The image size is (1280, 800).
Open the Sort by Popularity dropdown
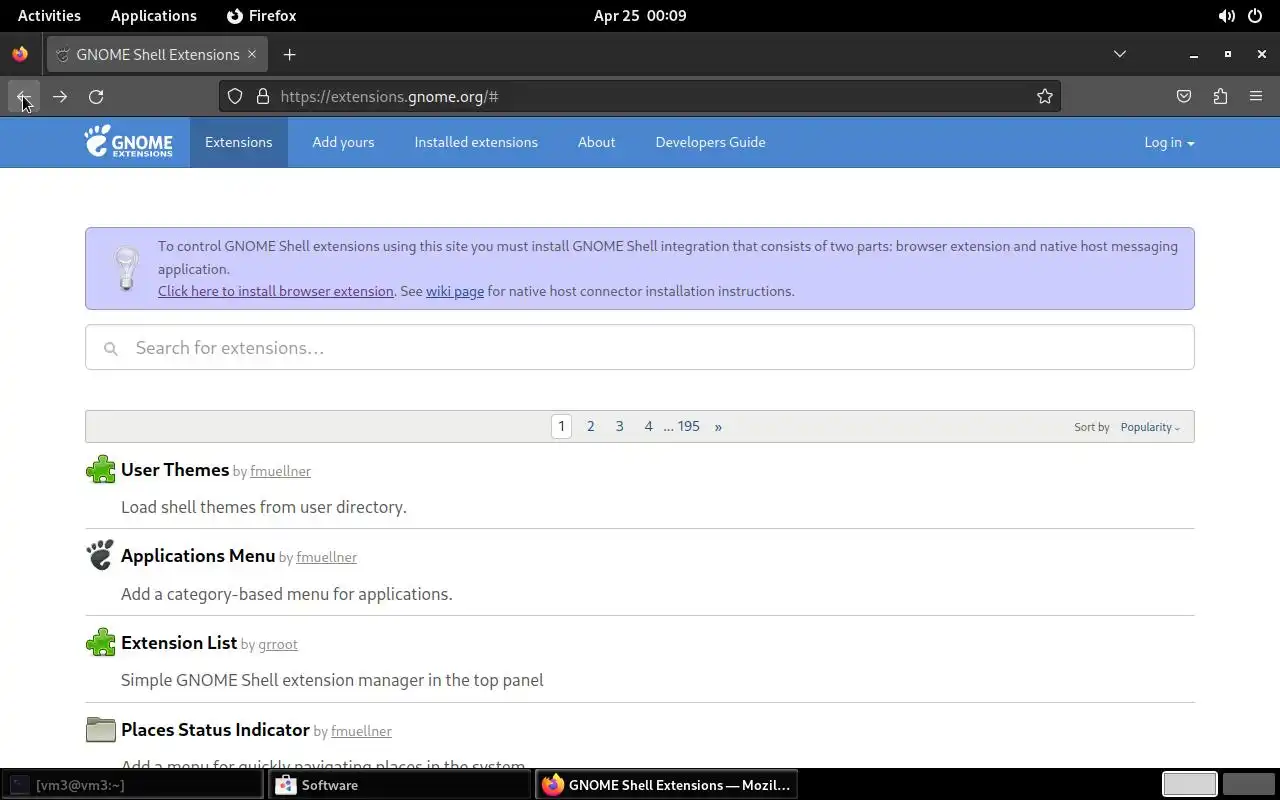1150,427
